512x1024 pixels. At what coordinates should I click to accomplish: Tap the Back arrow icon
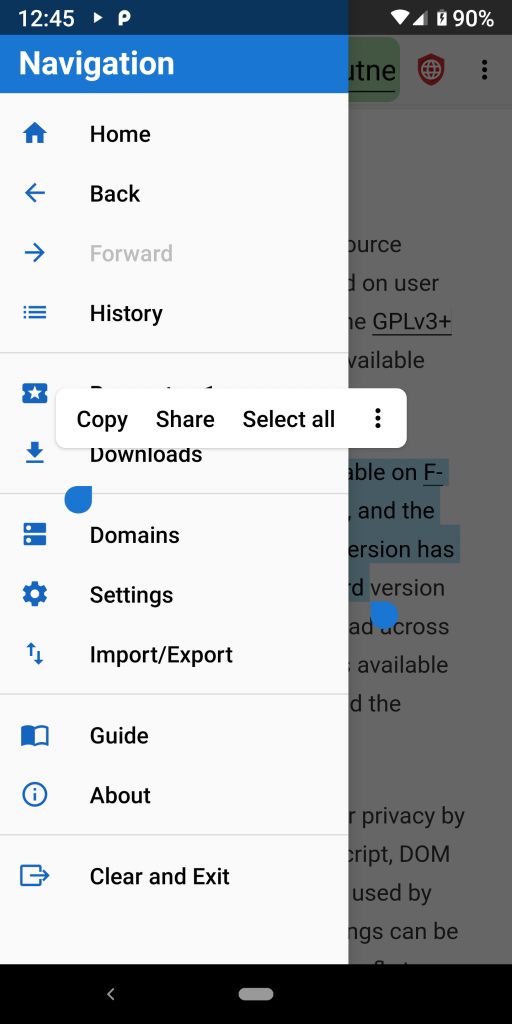pos(35,193)
